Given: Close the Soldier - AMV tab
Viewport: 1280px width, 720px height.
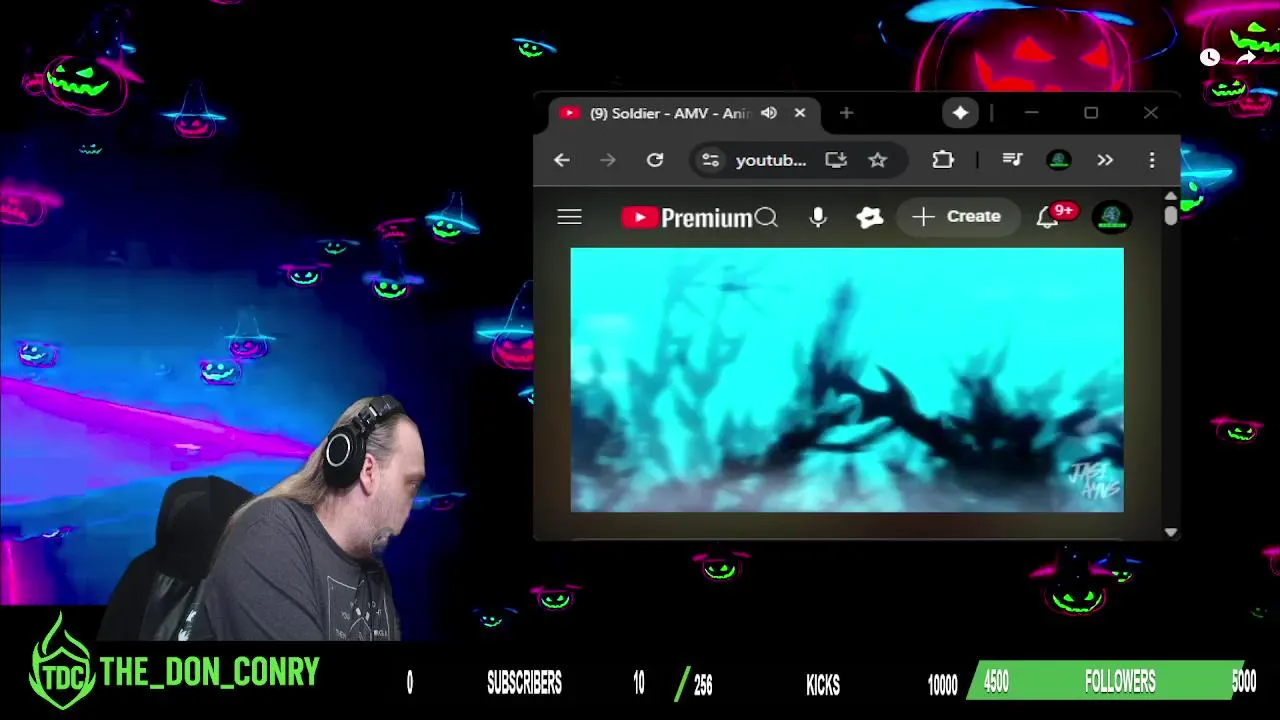Looking at the screenshot, I should click(x=800, y=113).
